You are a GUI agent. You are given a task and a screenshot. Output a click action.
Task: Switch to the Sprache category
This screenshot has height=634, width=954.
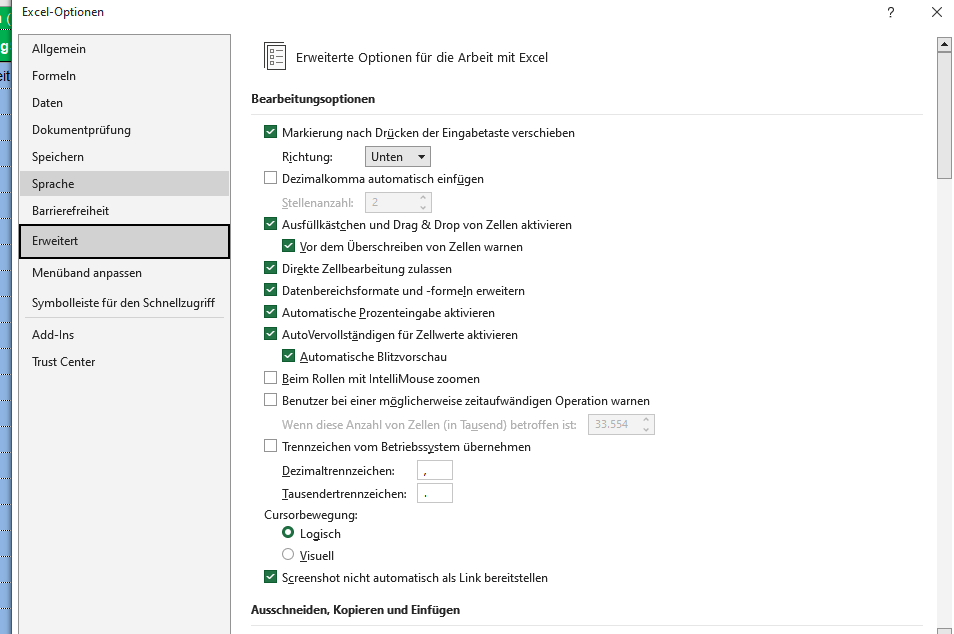tap(124, 184)
